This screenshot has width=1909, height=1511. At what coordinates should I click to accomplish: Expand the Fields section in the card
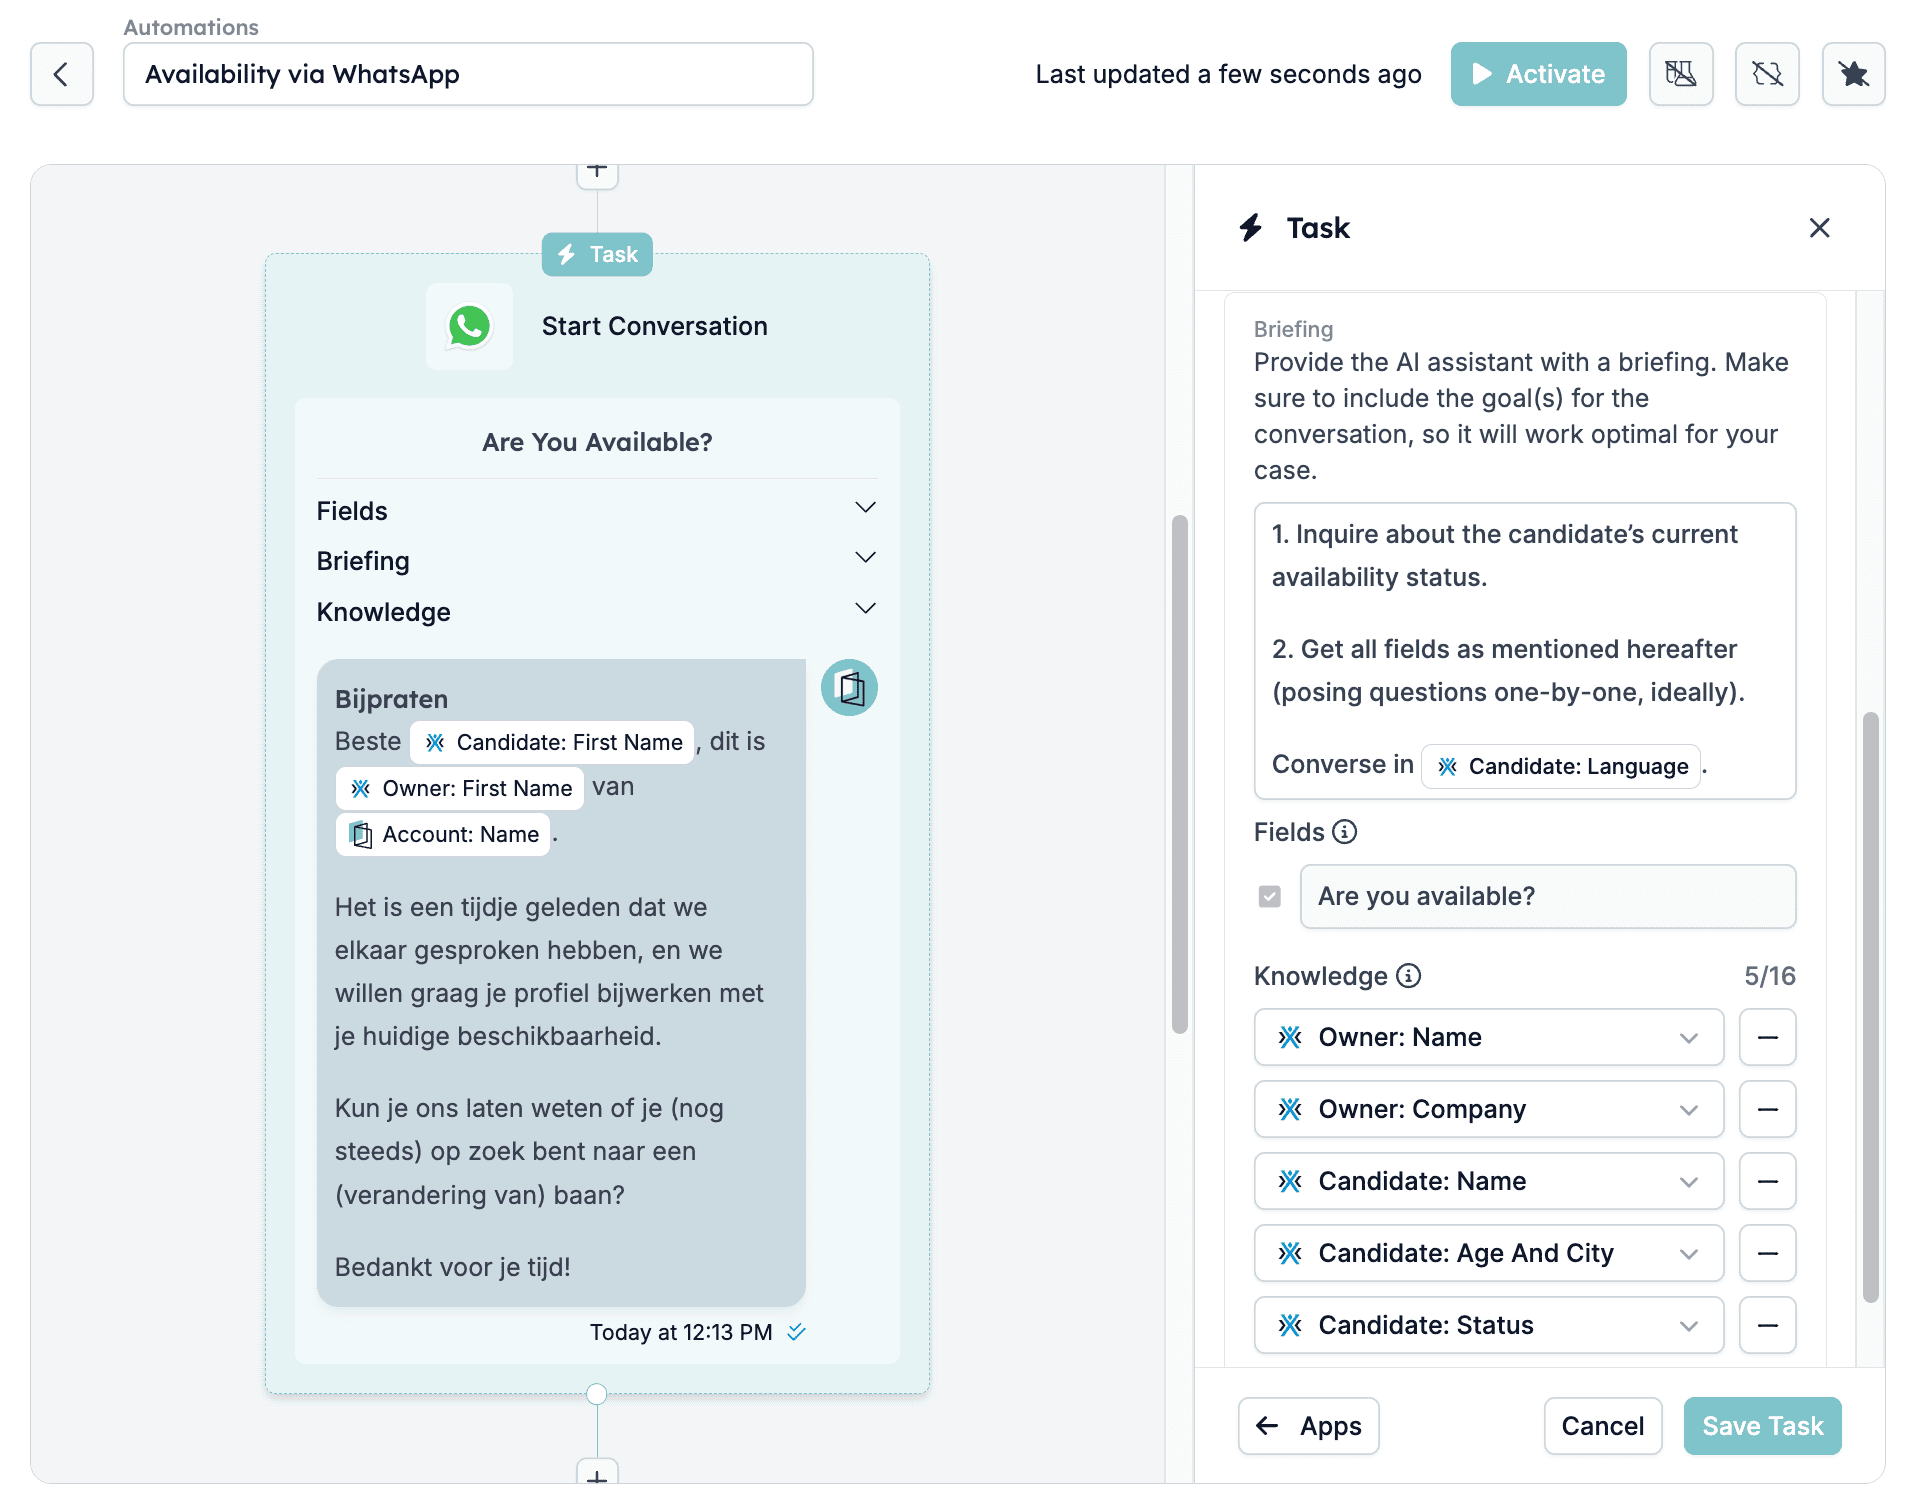point(597,510)
